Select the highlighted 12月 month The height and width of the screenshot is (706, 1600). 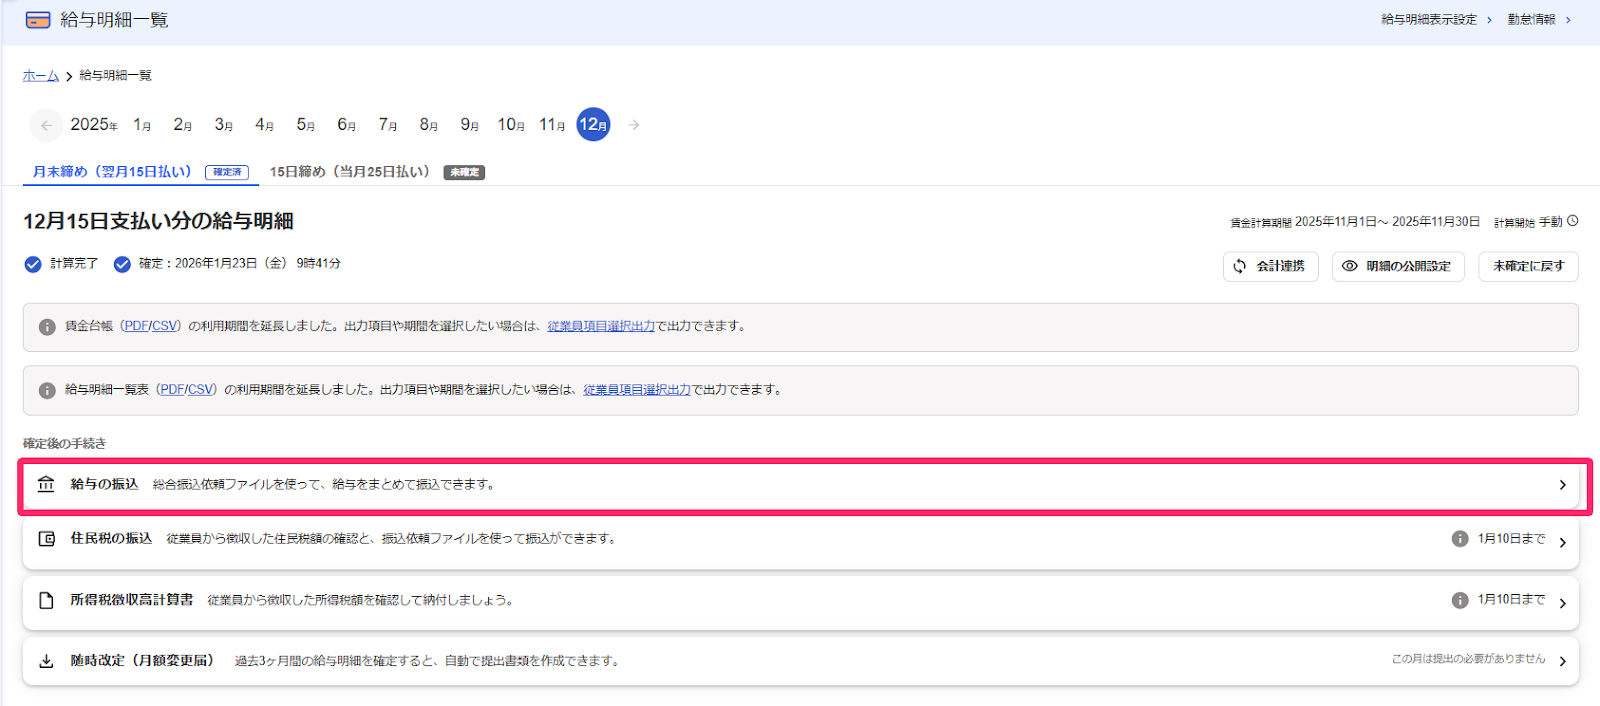[x=594, y=125]
